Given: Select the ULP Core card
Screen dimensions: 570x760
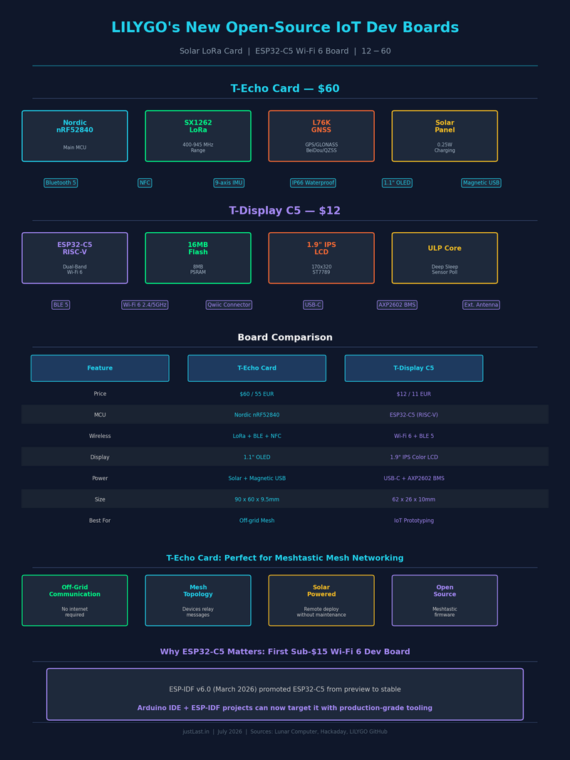Looking at the screenshot, I should tap(444, 258).
